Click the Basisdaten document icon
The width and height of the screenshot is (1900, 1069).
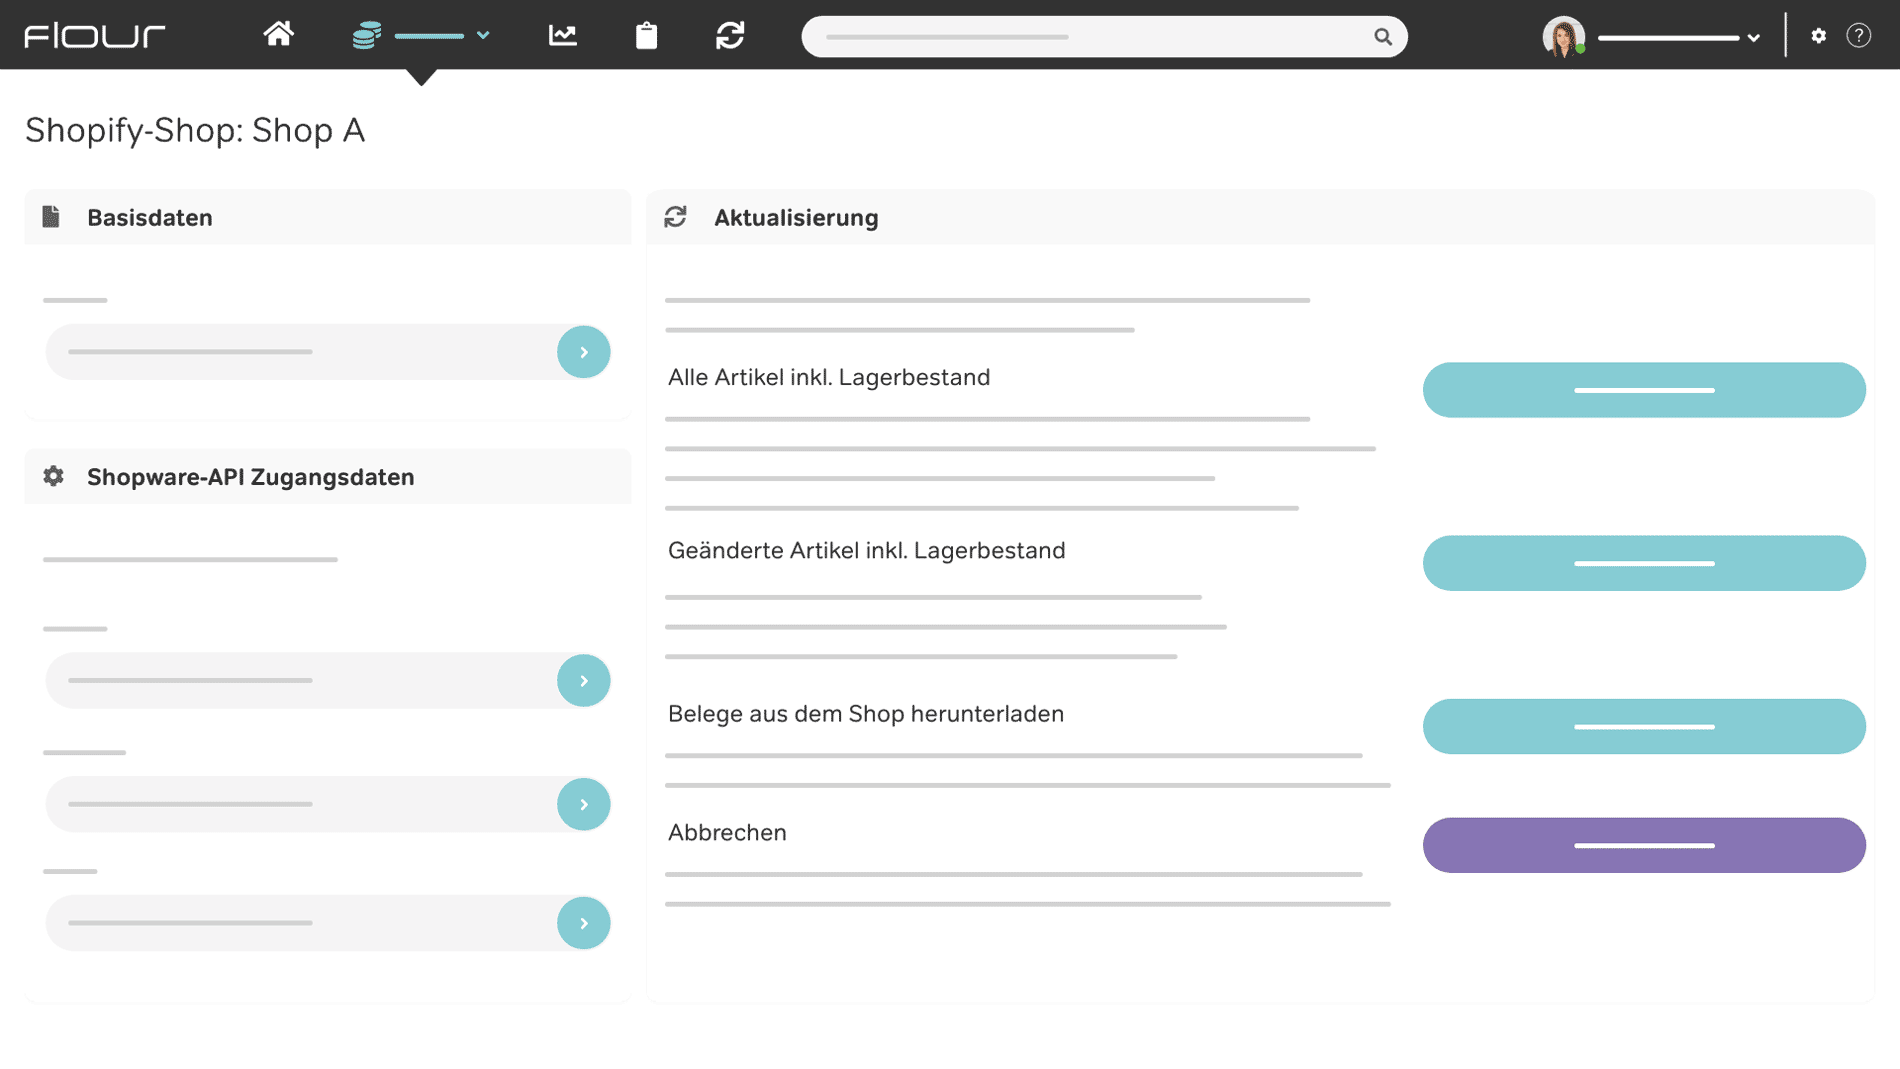pyautogui.click(x=51, y=217)
